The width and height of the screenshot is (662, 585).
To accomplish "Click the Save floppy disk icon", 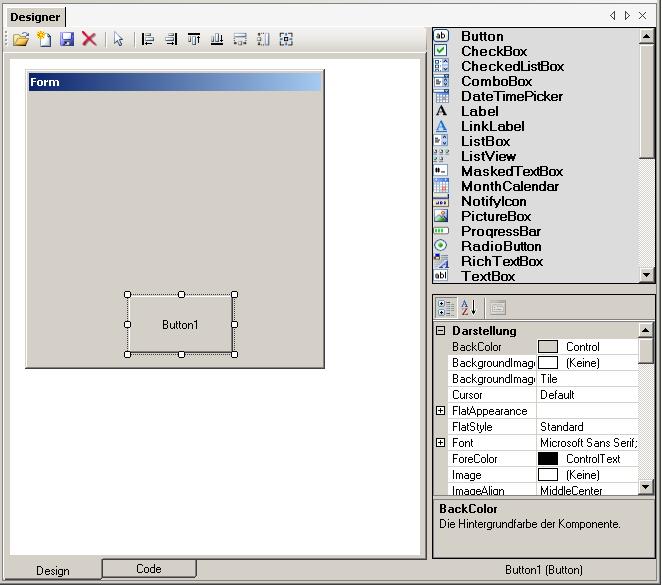I will coord(67,39).
